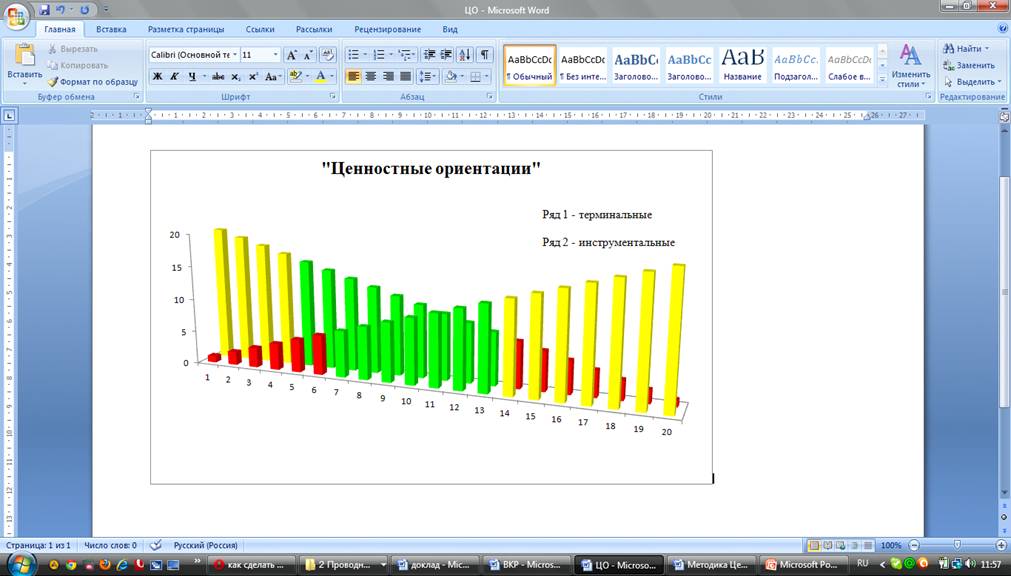Viewport: 1011px width, 576px height.
Task: Expand the Изменить стили menu
Action: click(910, 66)
